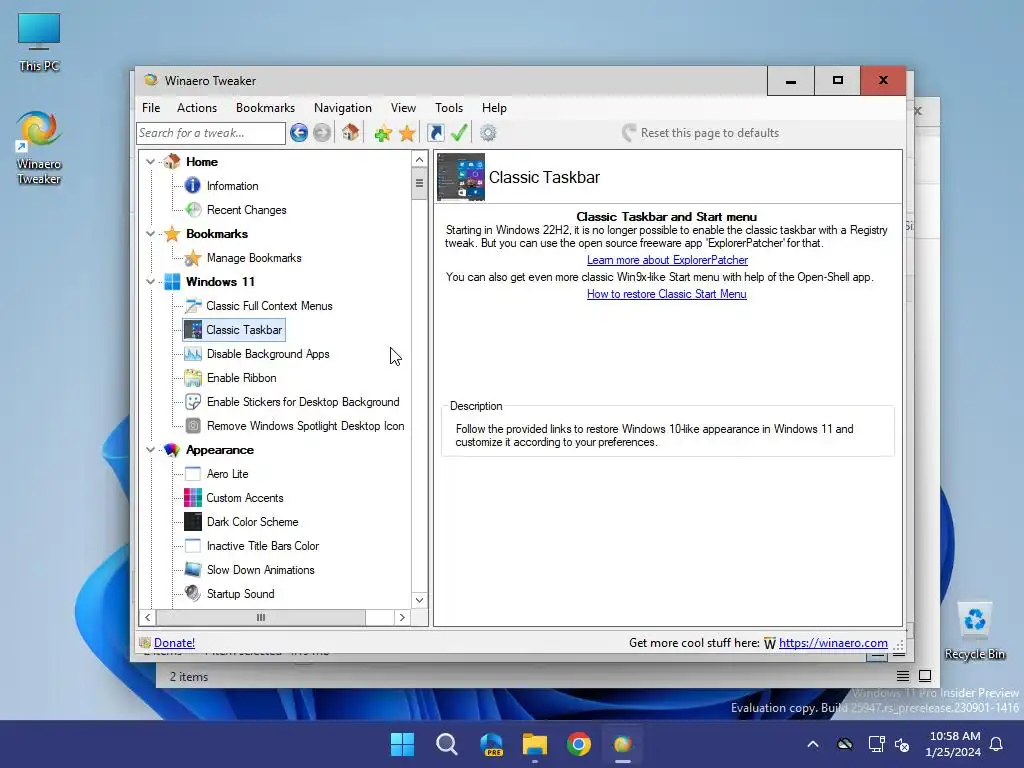
Task: Click the Custom Accents colorful icon
Action: (193, 498)
